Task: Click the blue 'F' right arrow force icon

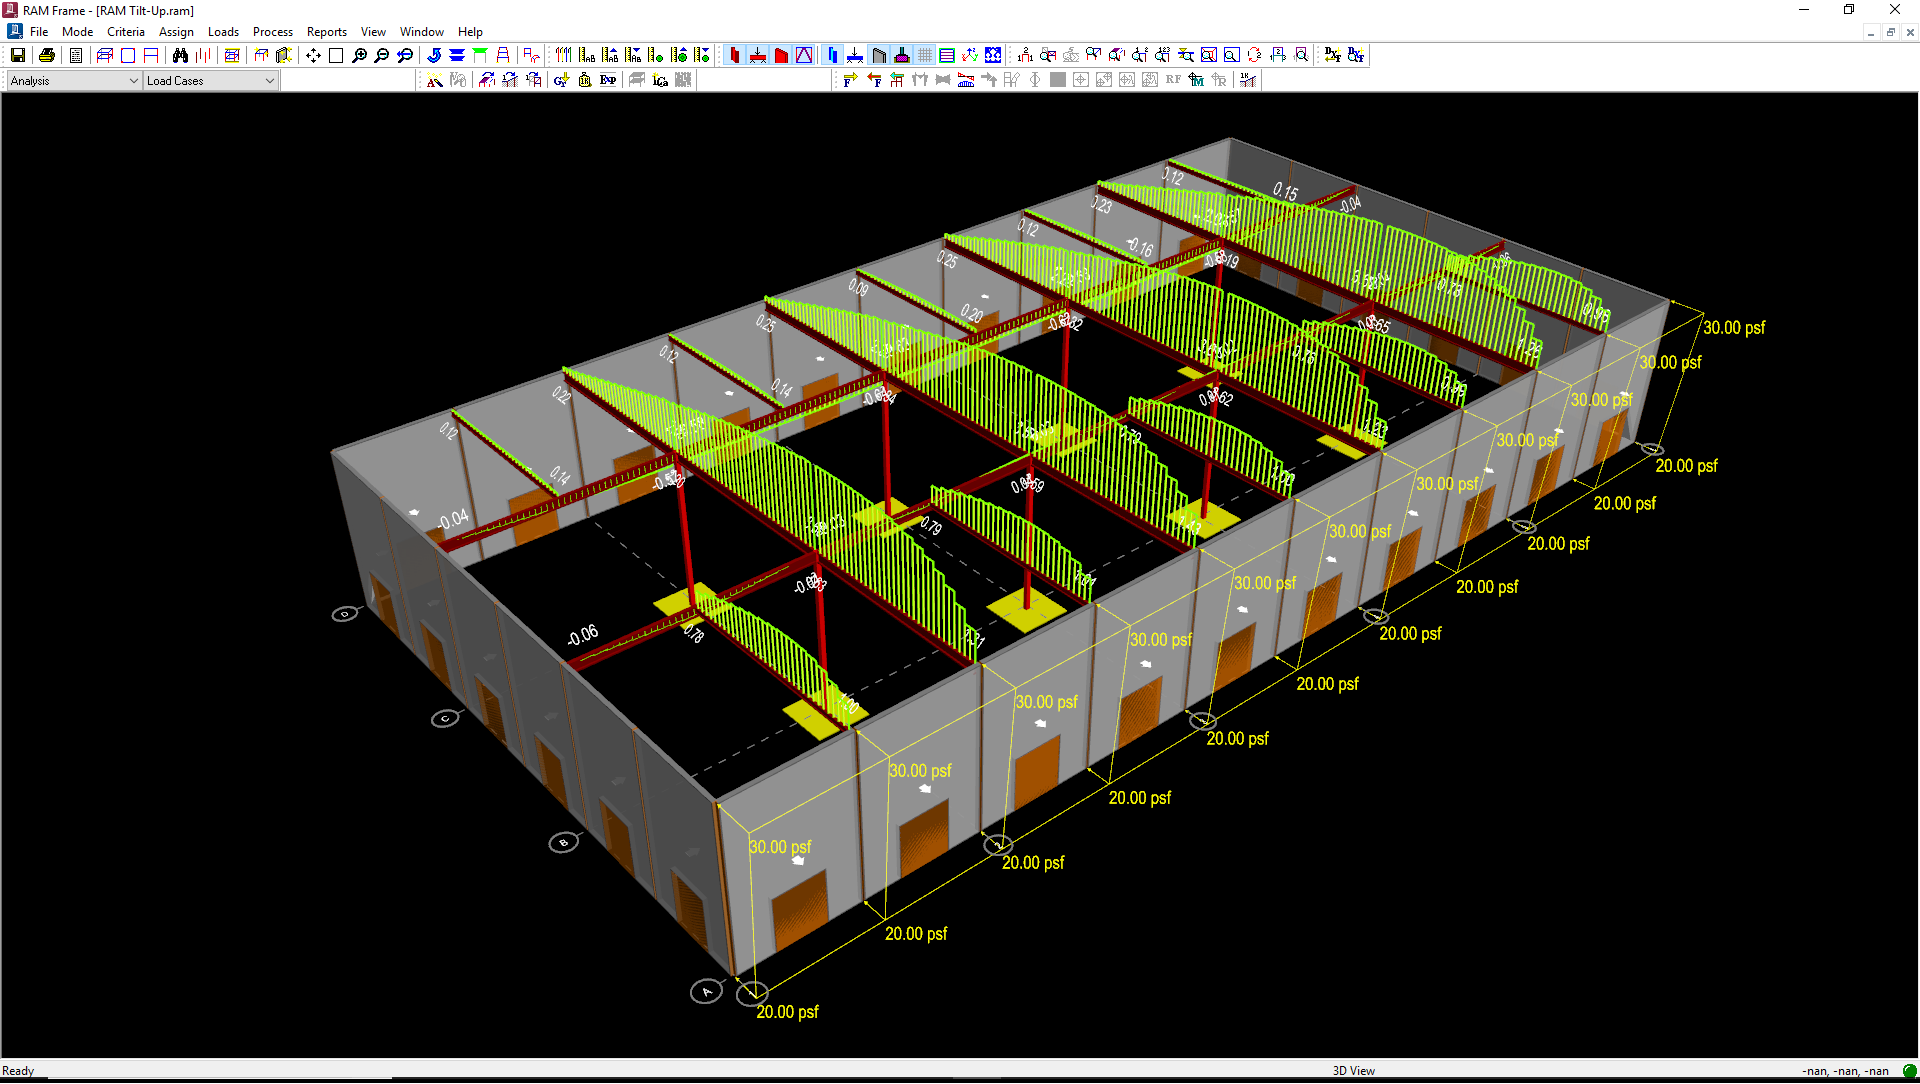Action: pyautogui.click(x=850, y=80)
